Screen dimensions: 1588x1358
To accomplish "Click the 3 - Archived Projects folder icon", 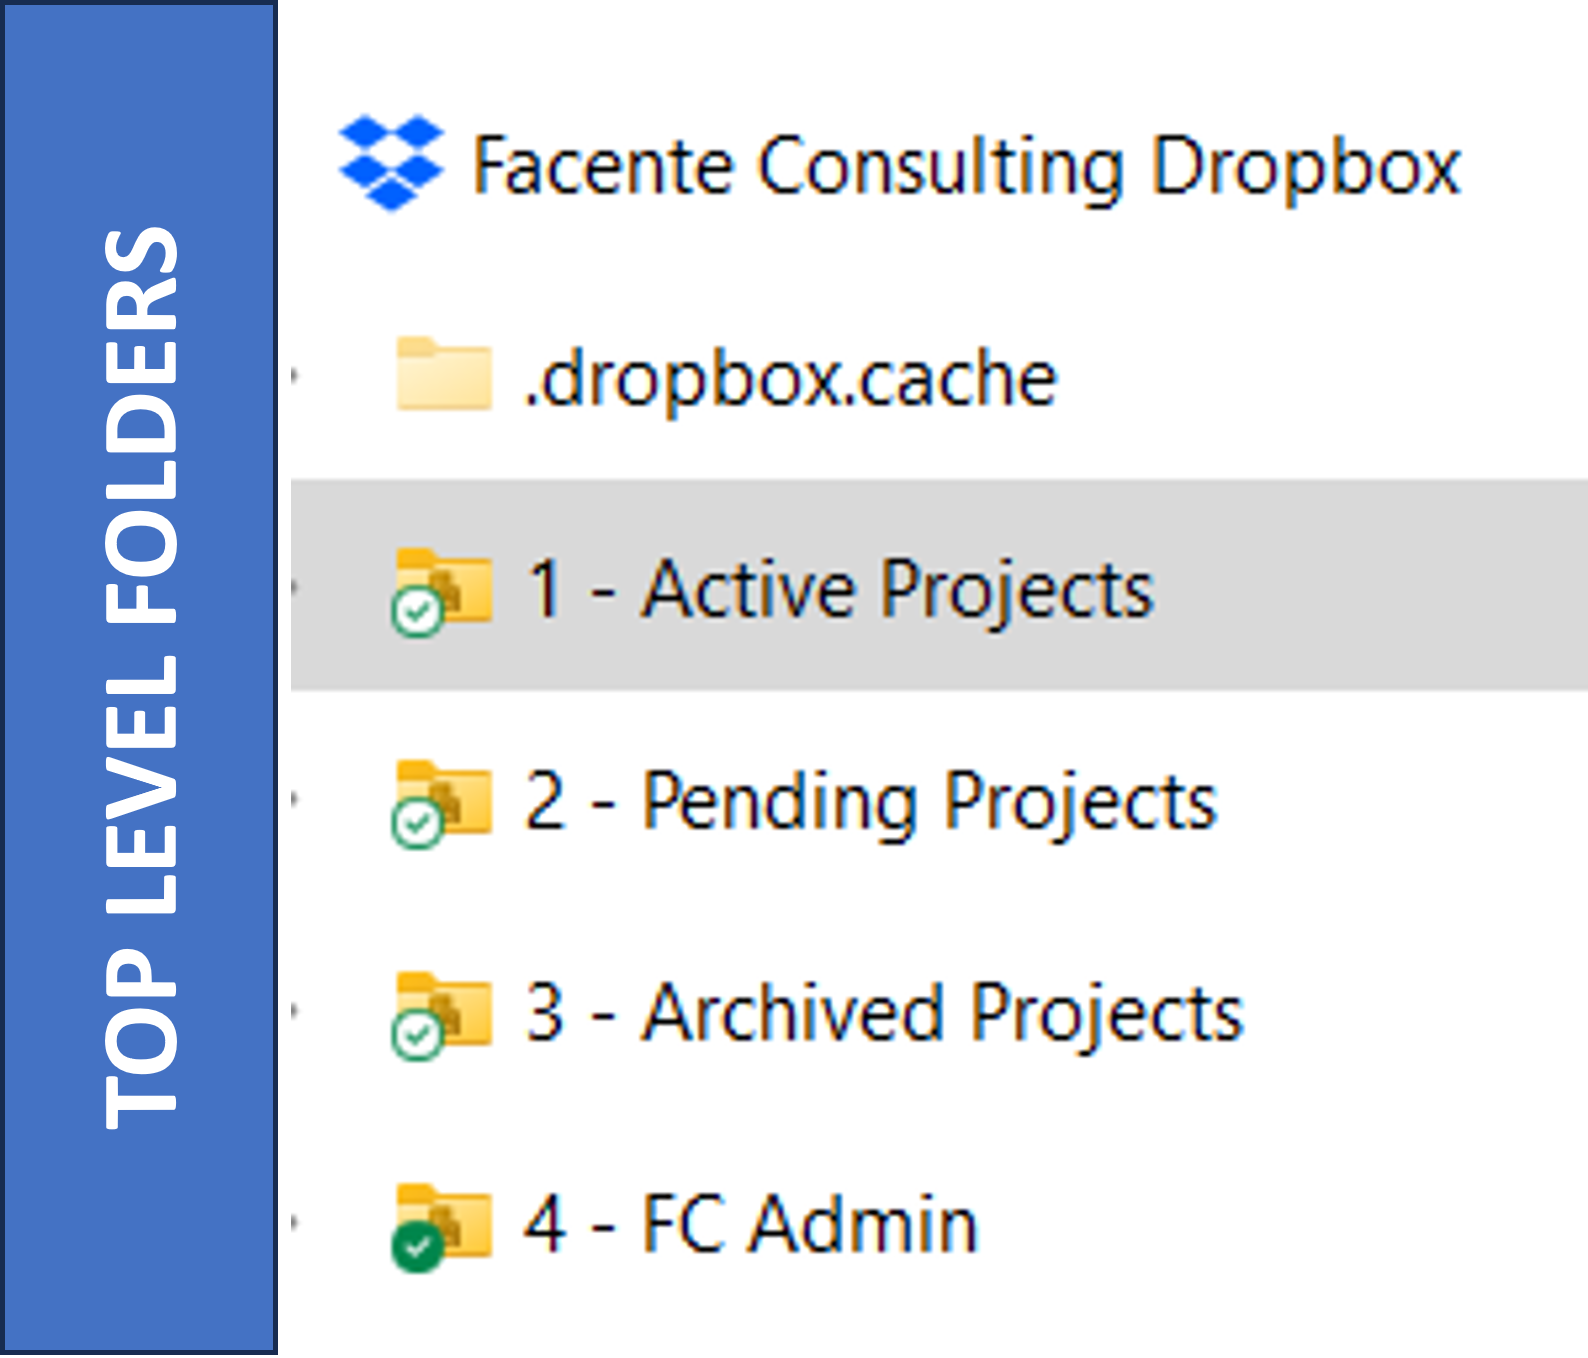I will 444,1013.
